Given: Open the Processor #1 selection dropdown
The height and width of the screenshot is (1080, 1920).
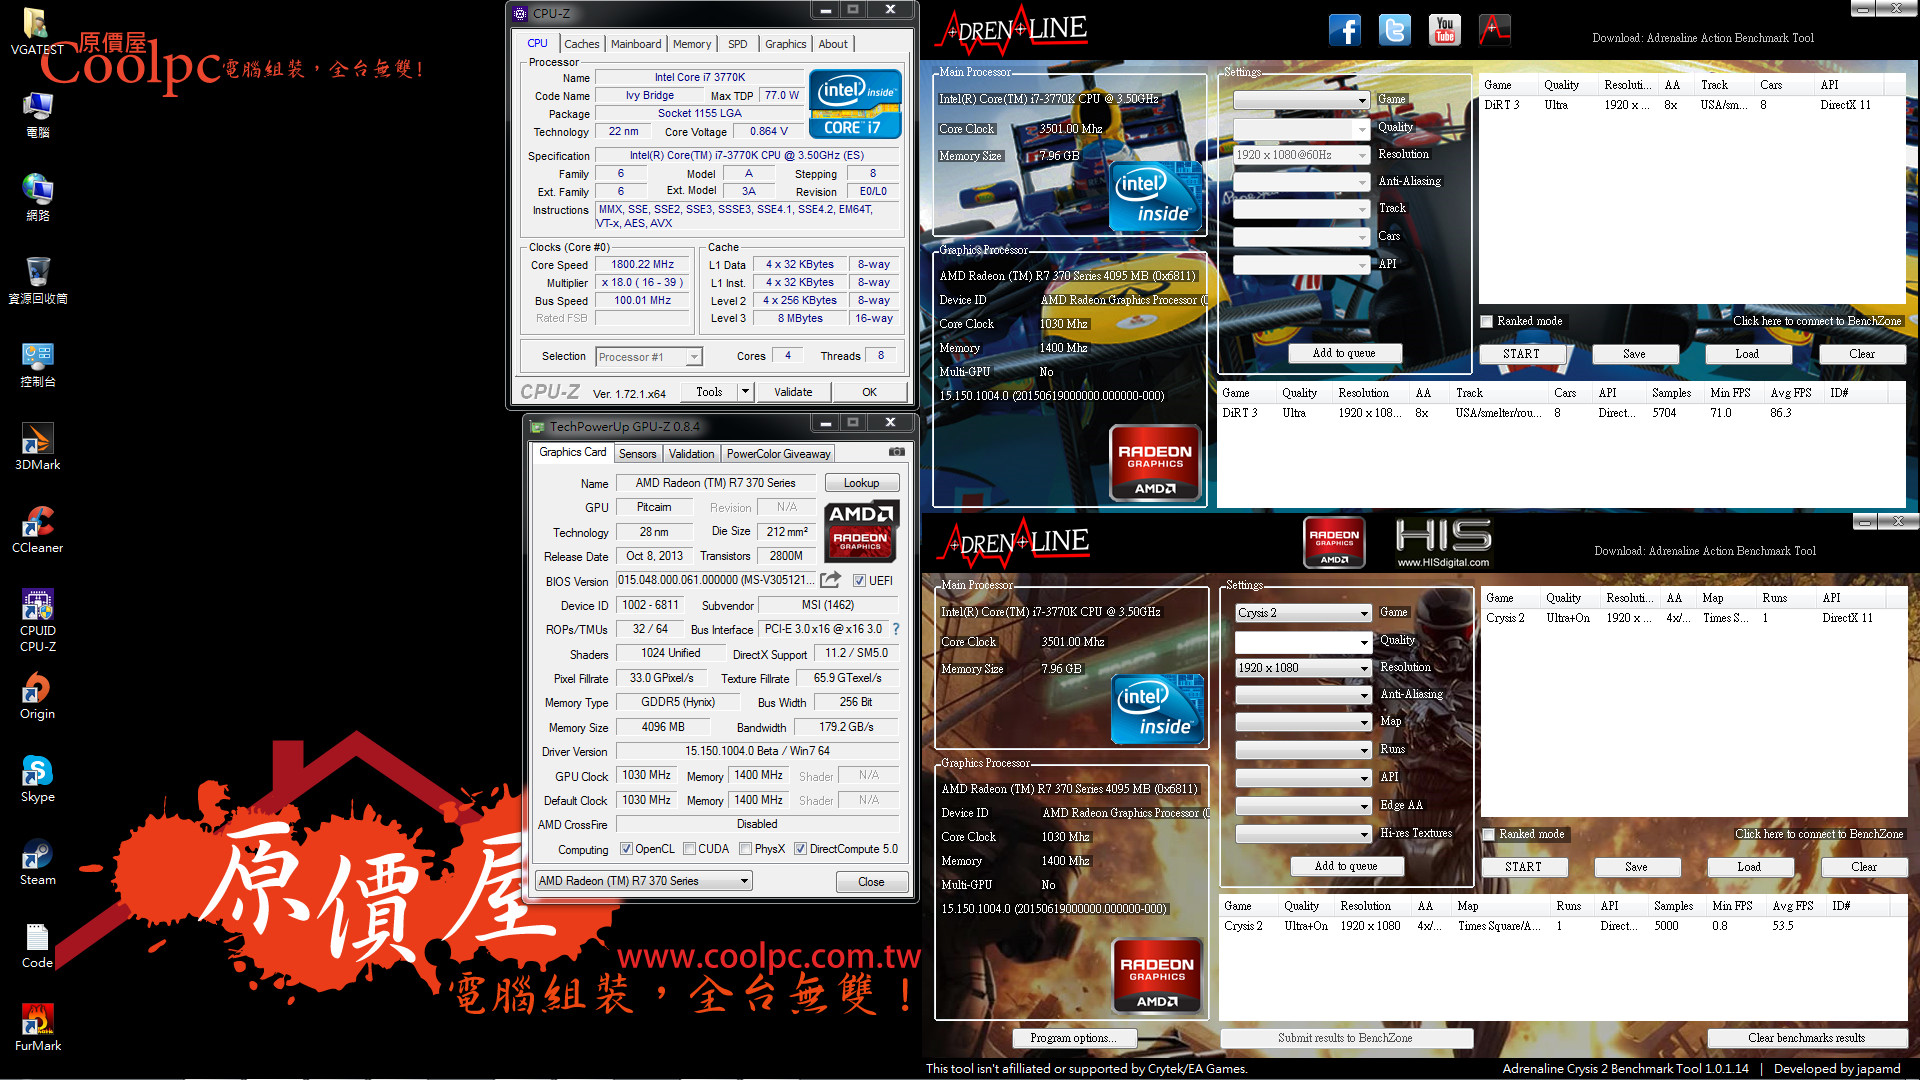Looking at the screenshot, I should click(649, 357).
